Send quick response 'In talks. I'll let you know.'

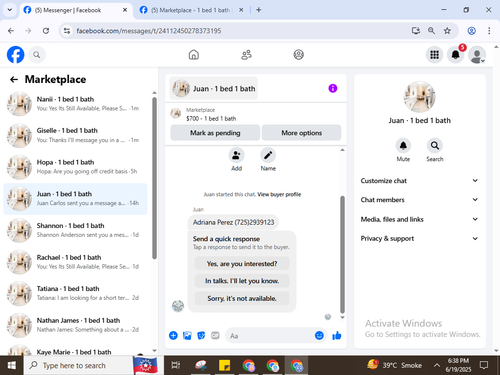pos(242,281)
